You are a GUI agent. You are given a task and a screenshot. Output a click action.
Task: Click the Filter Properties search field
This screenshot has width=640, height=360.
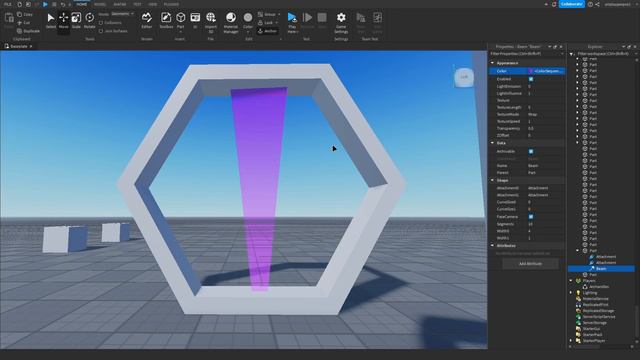526,54
